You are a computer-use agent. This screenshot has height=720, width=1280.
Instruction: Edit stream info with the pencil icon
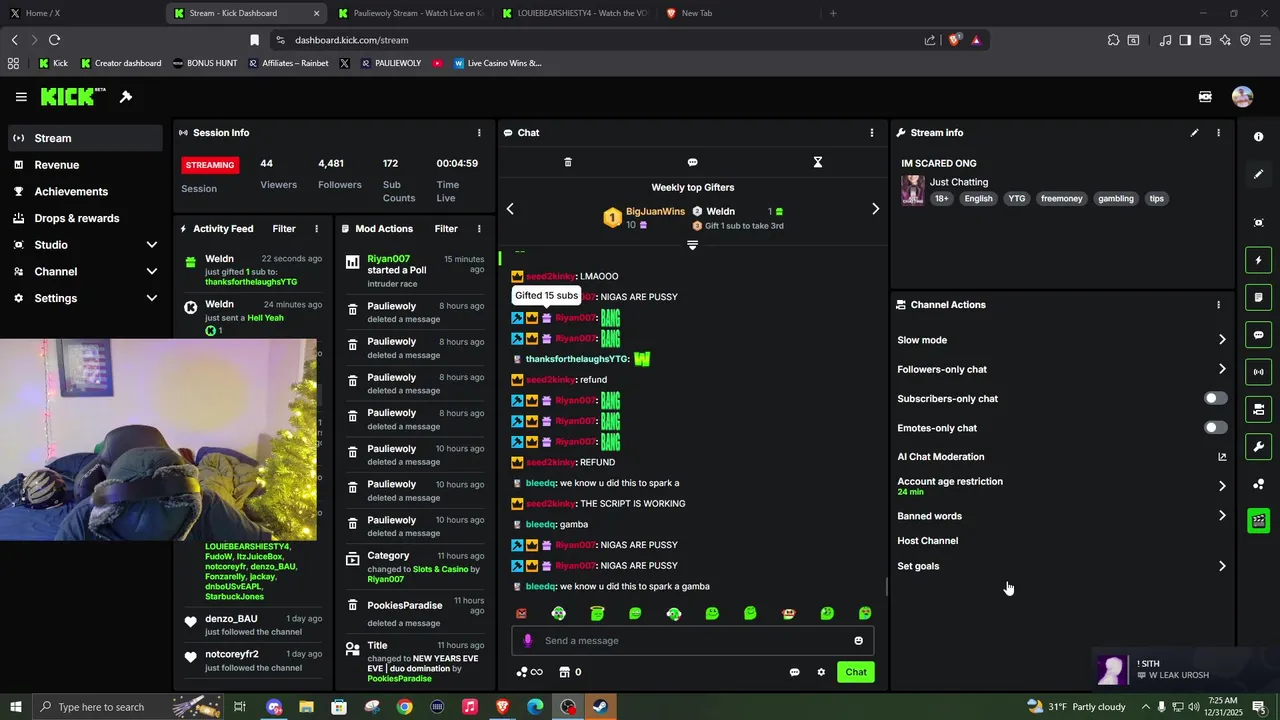tap(1194, 132)
